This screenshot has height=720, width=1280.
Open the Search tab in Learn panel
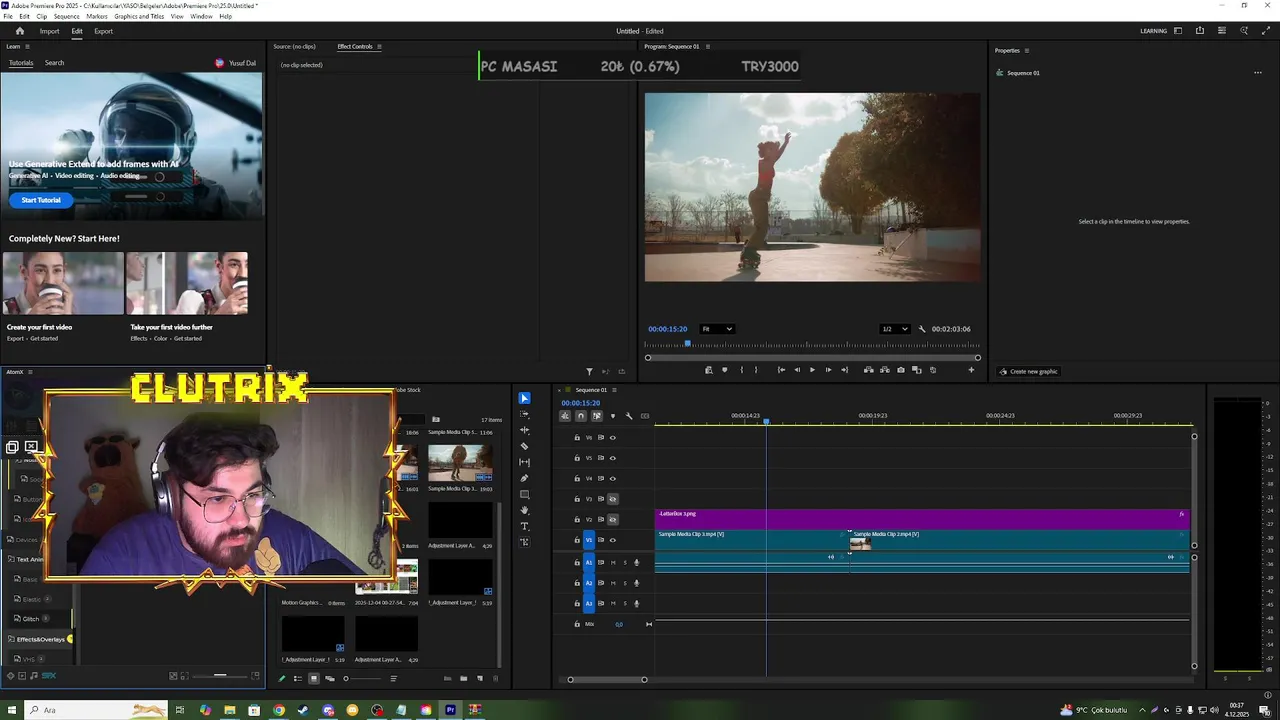click(54, 63)
